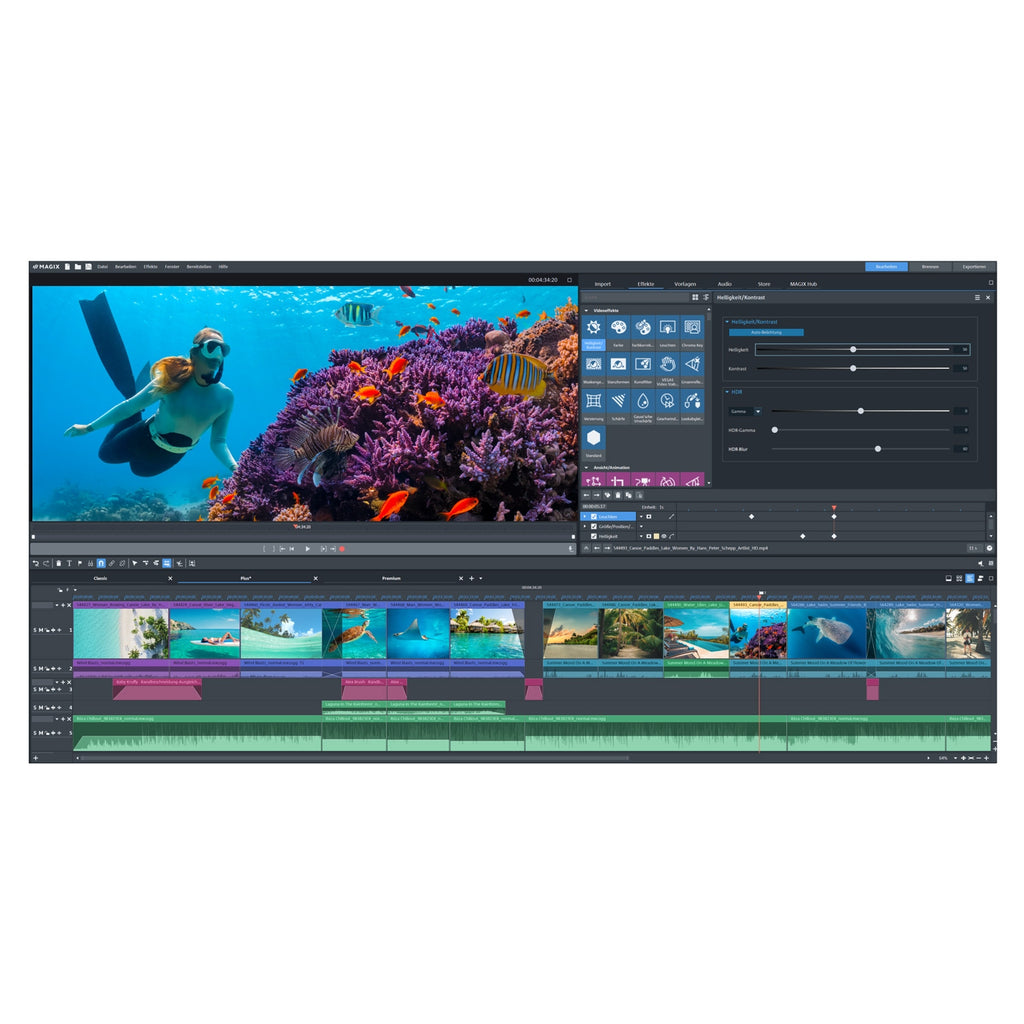This screenshot has width=1024, height=1024.
Task: Select the Gauss'sche Unschärfe droplet tile
Action: (643, 406)
